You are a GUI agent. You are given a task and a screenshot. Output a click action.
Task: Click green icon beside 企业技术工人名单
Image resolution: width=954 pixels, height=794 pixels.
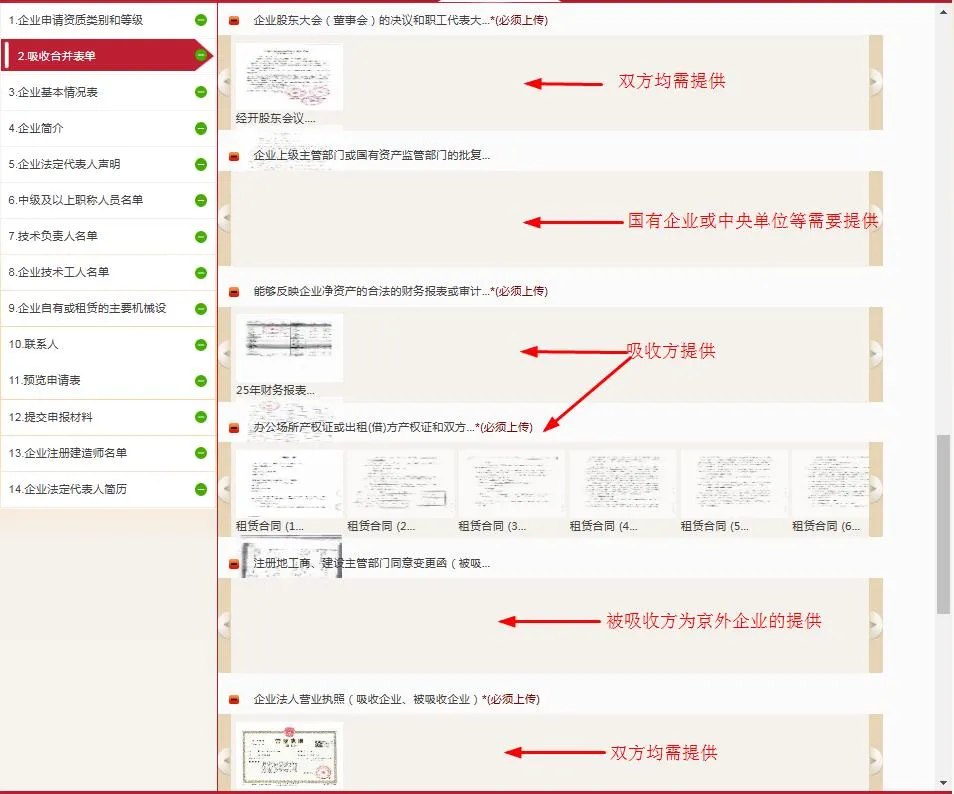[x=201, y=272]
